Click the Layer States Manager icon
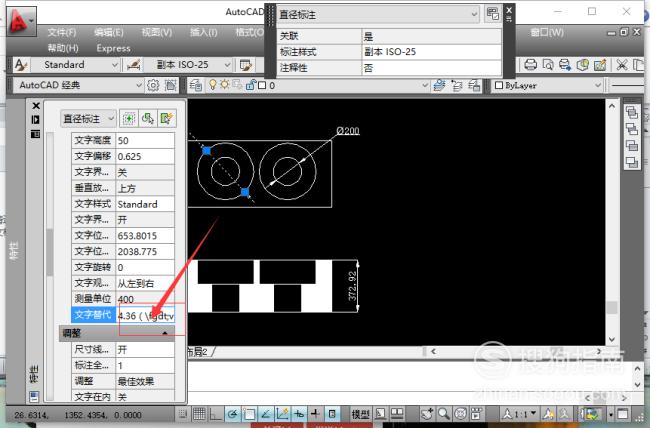 (474, 85)
